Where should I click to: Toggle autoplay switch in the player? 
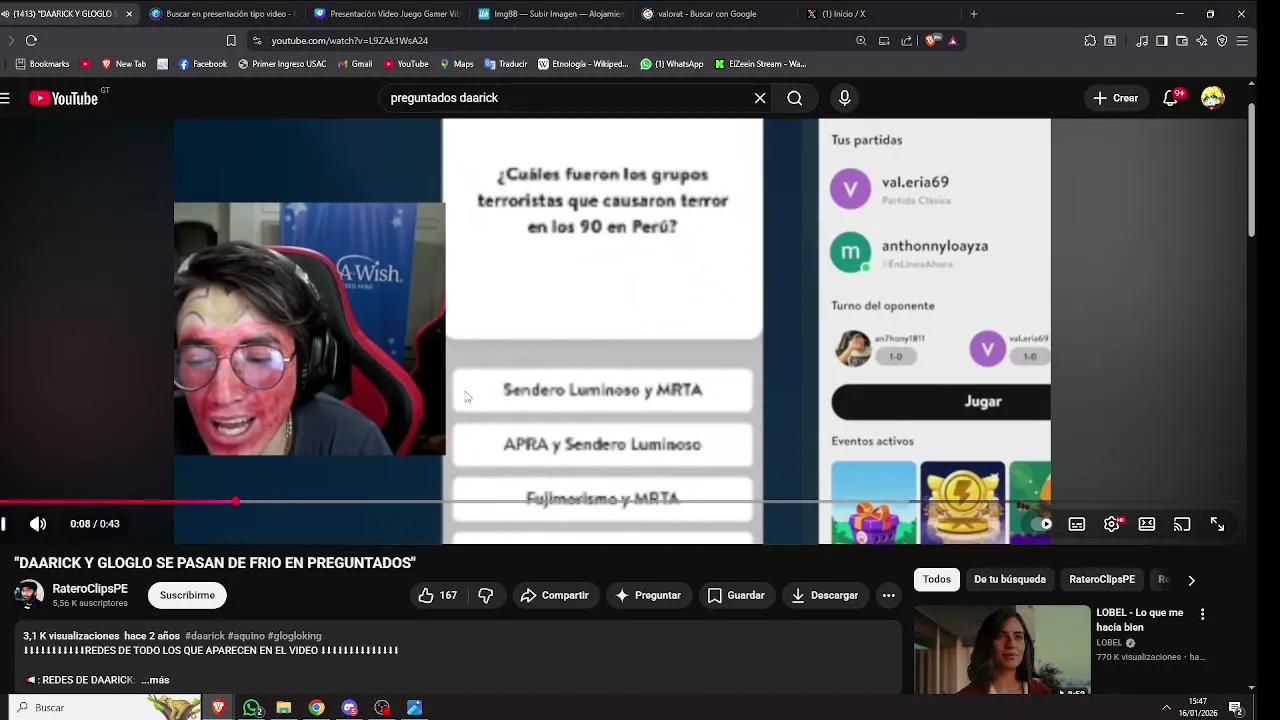(1043, 524)
